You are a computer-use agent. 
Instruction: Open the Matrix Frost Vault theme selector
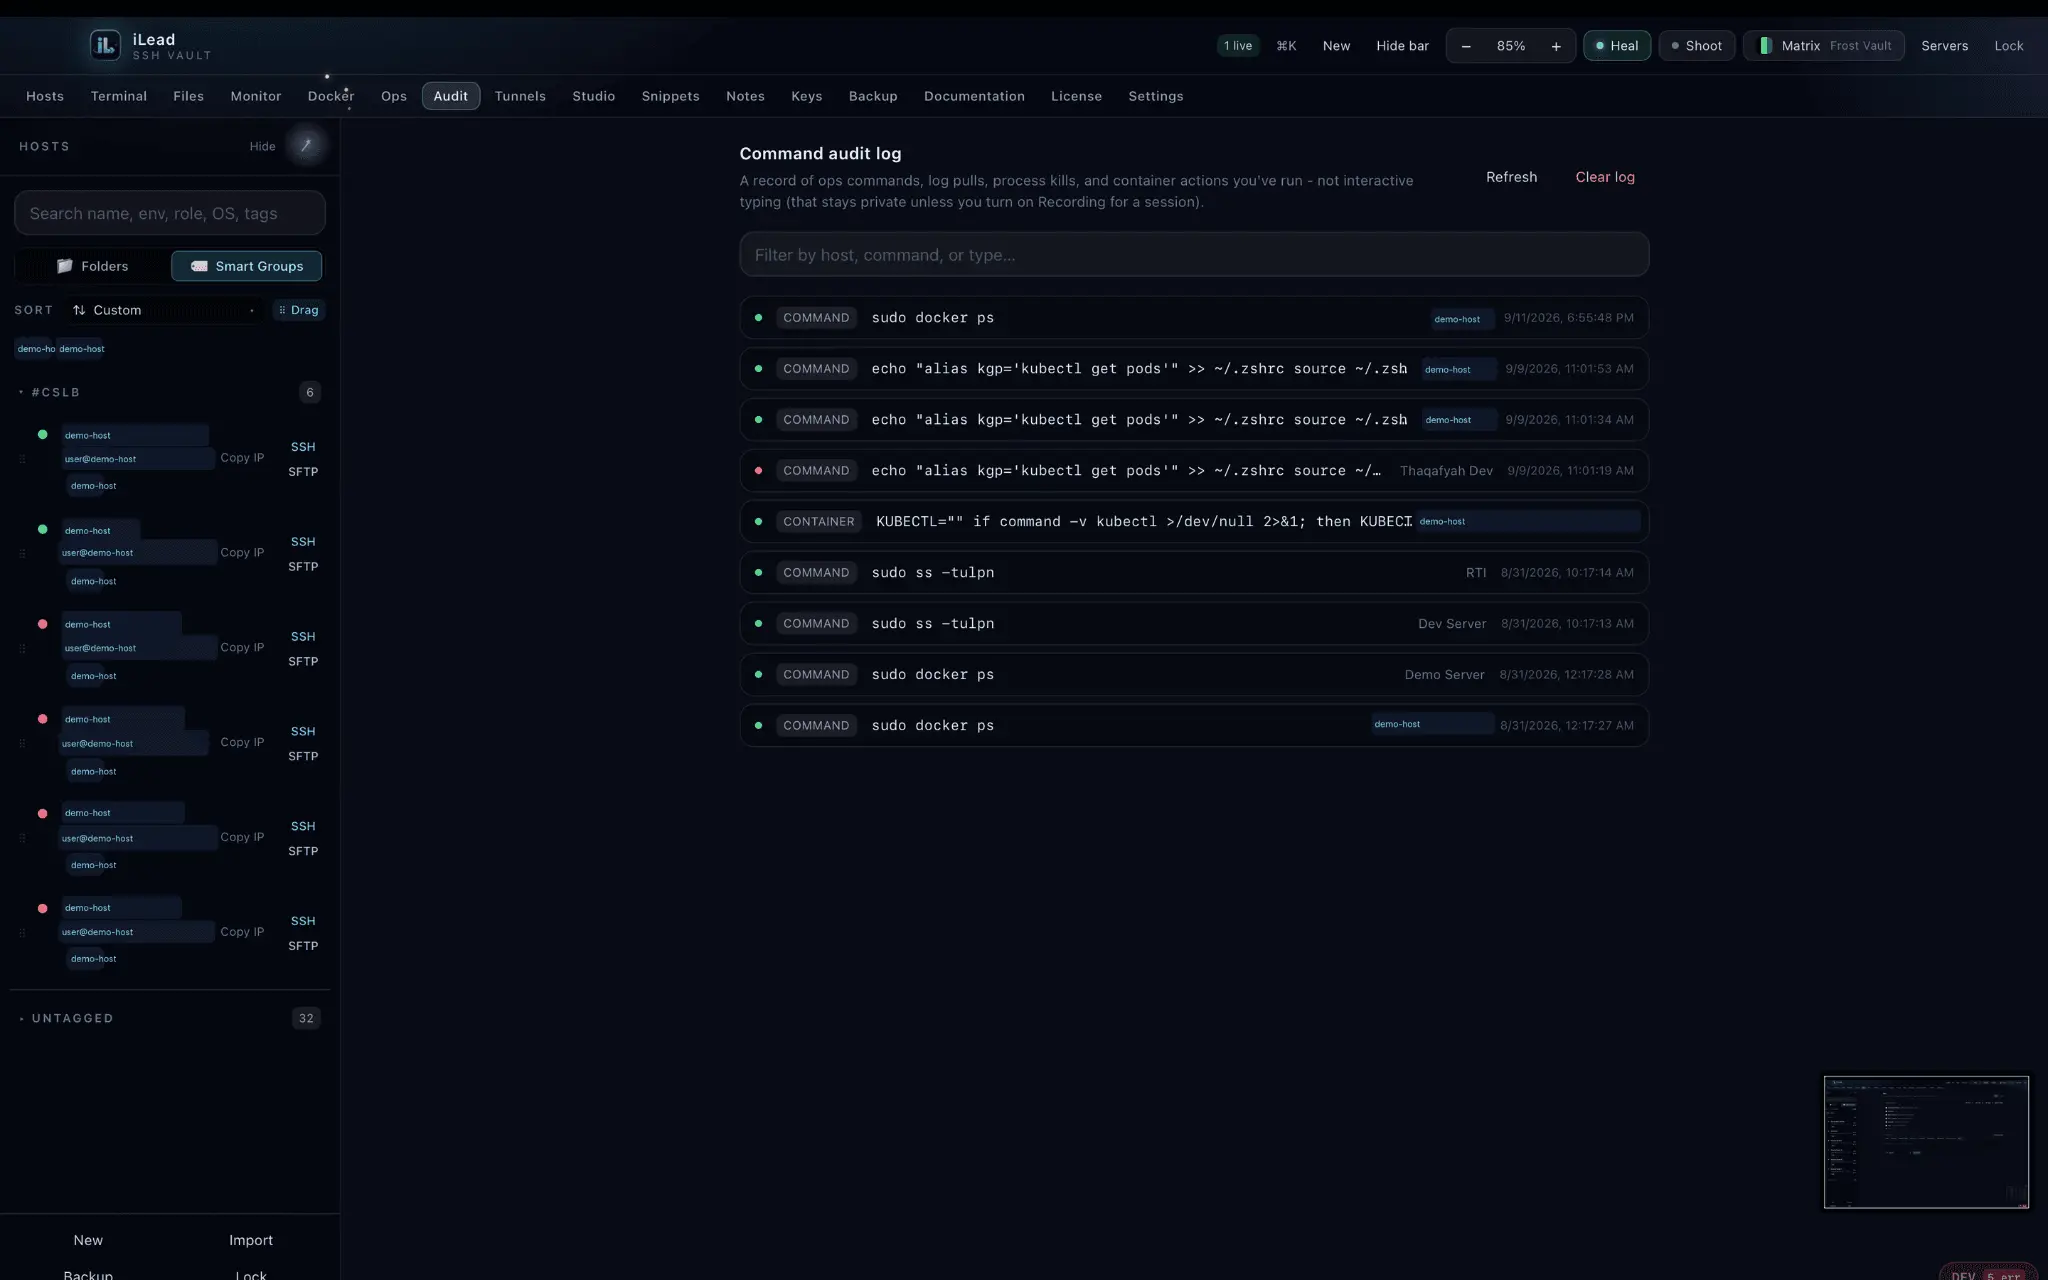[1824, 46]
